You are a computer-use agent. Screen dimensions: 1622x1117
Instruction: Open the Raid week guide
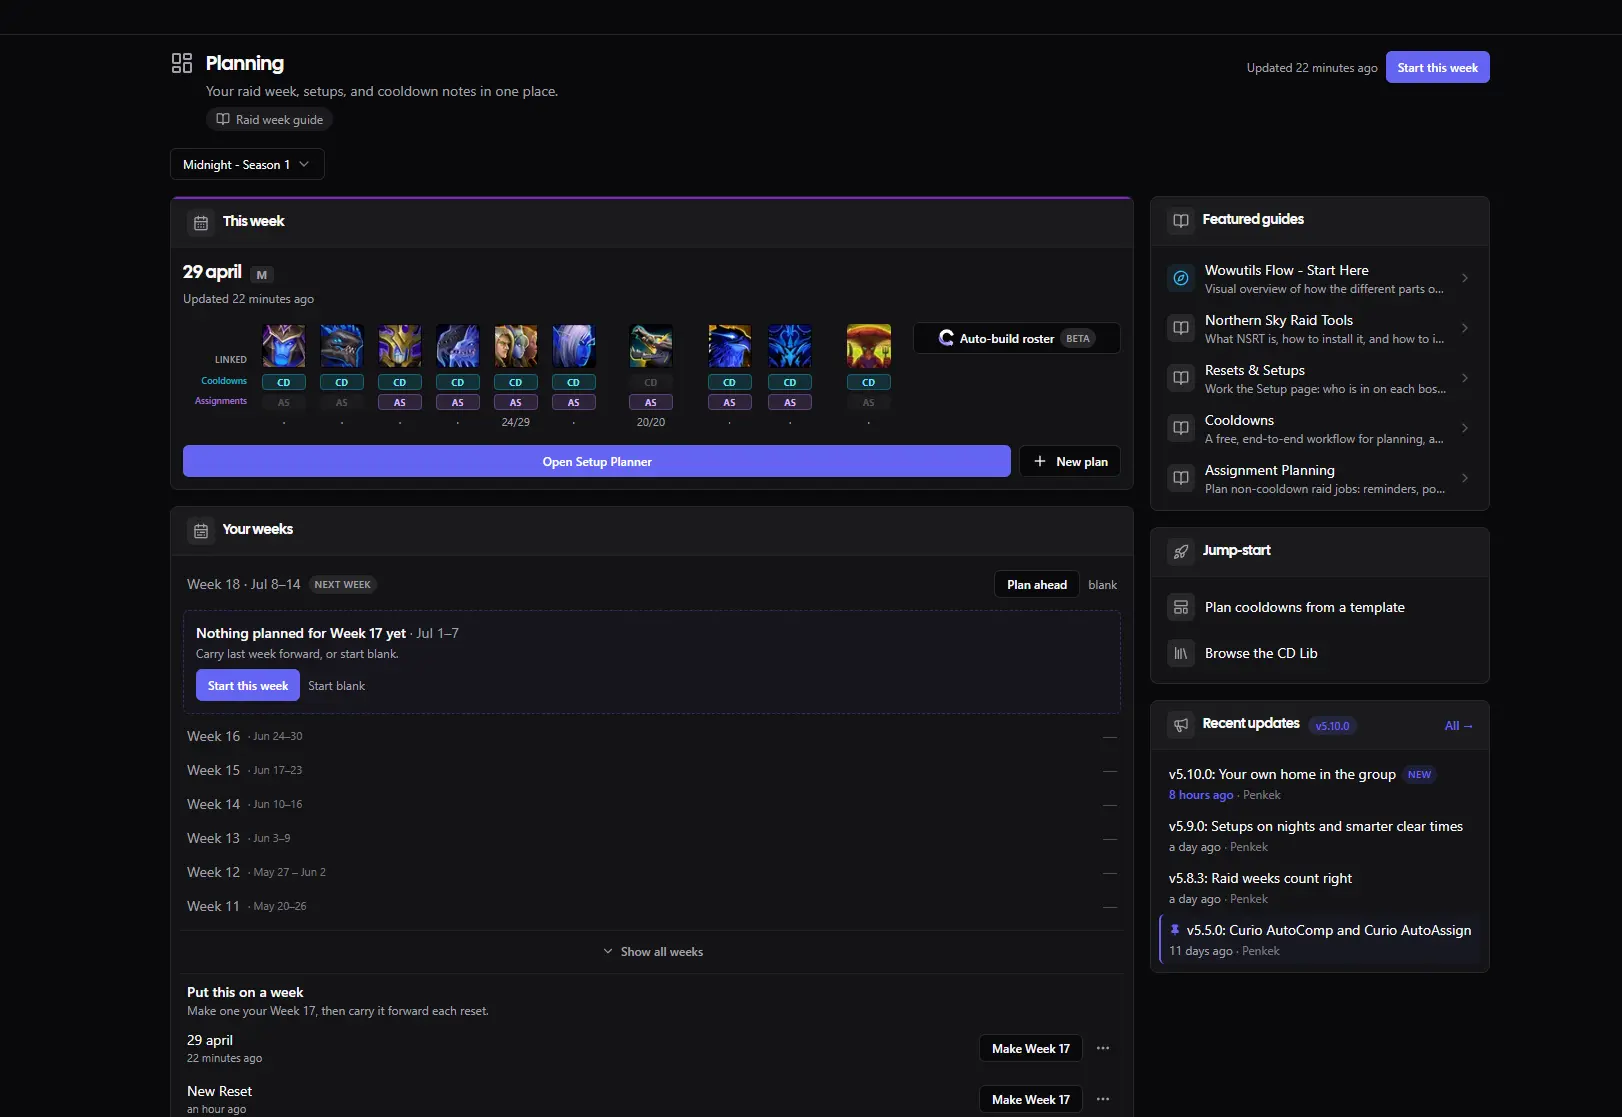[x=270, y=119]
